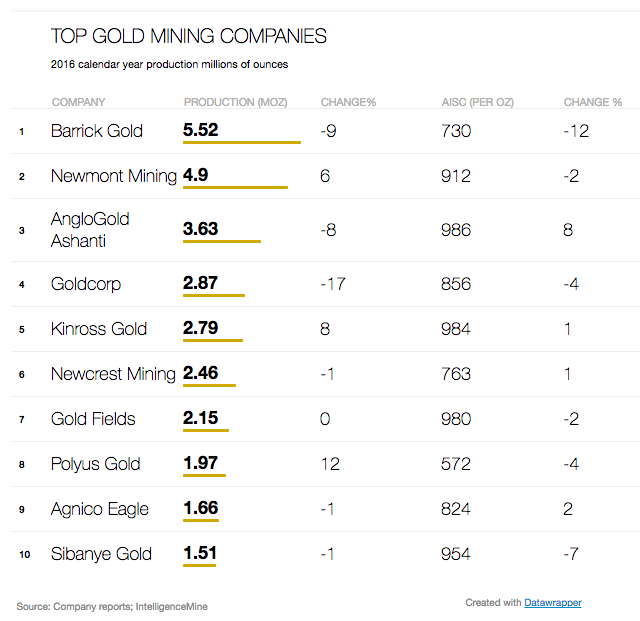The width and height of the screenshot is (640, 621).
Task: Click the Polyus Gold company name
Action: pos(96,464)
